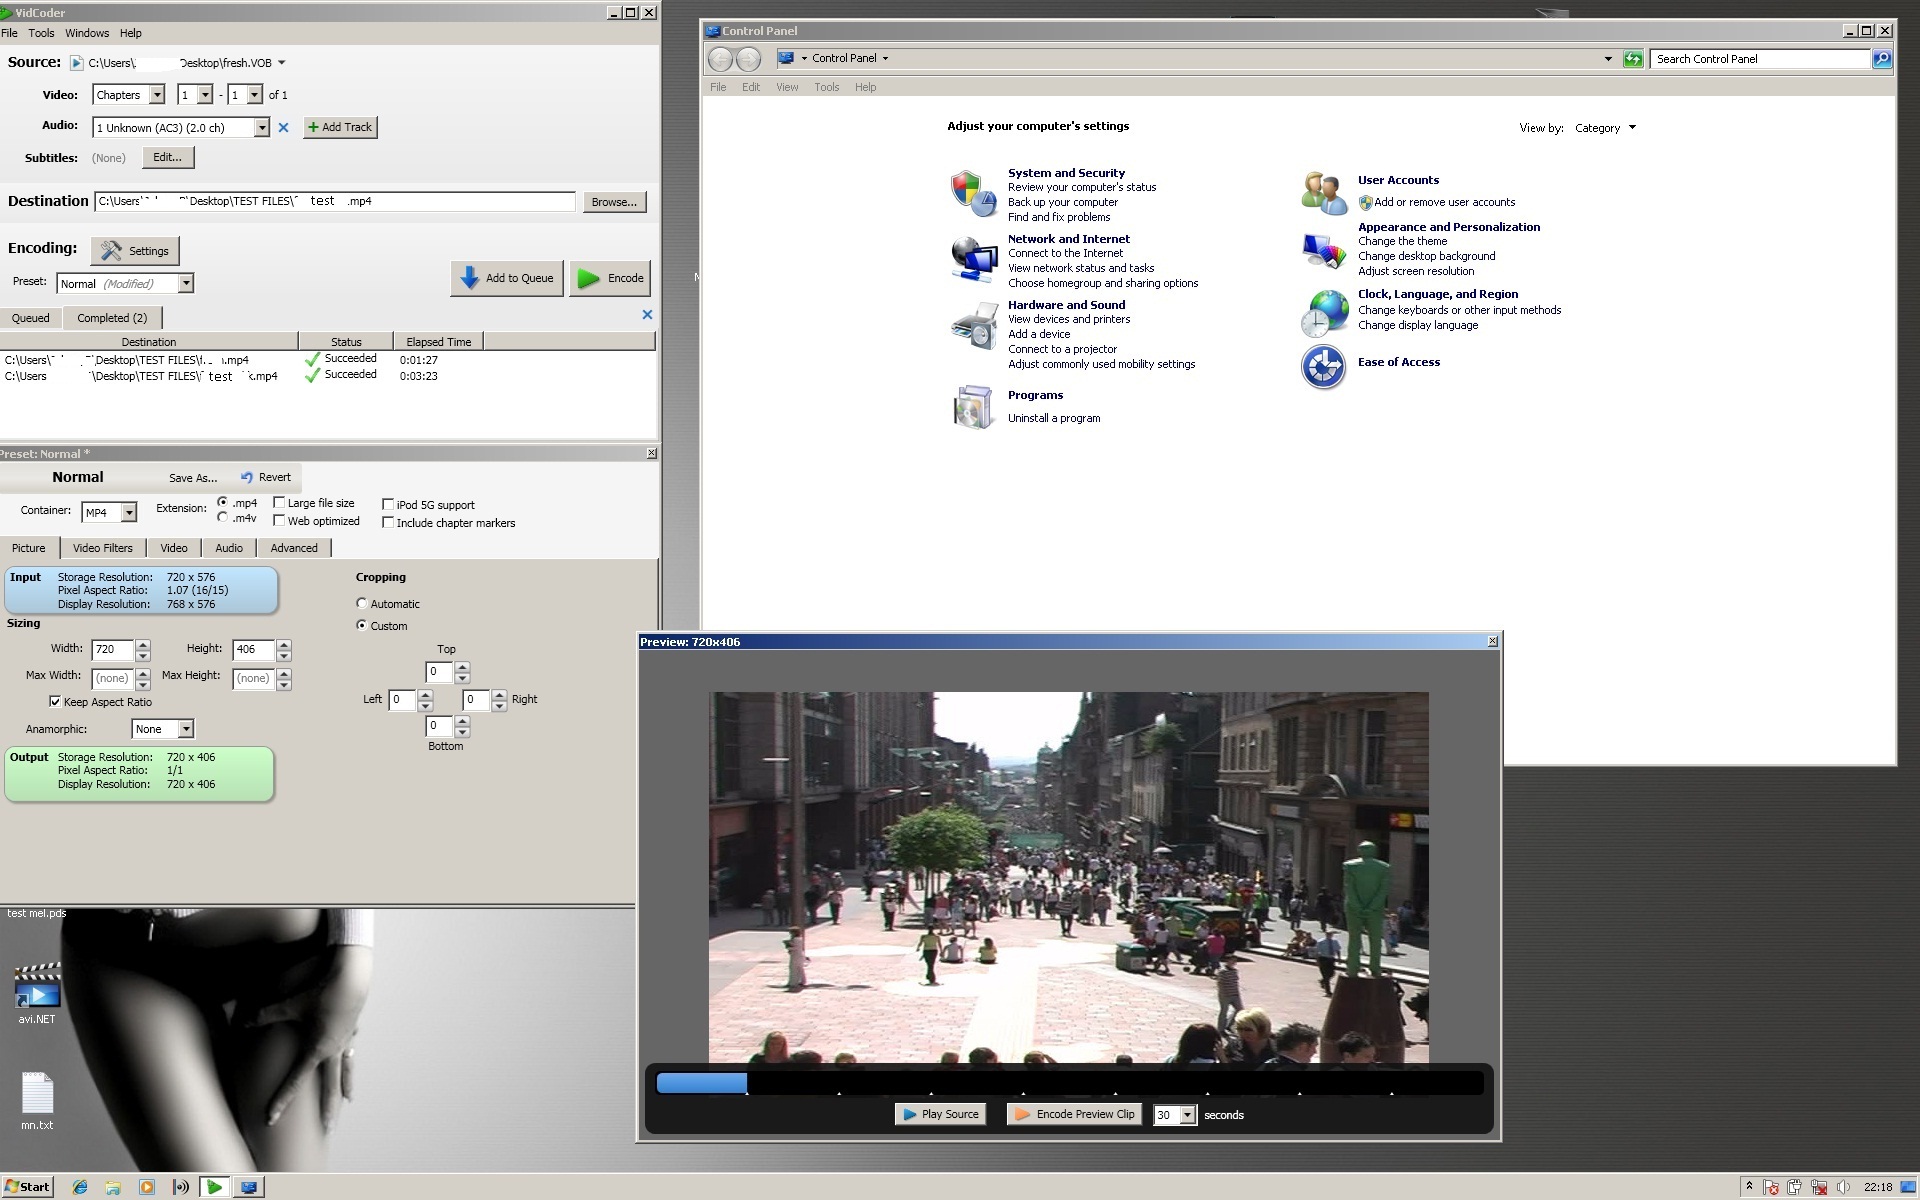1920x1200 pixels.
Task: Select the .m4v extension radio button
Action: (x=222, y=518)
